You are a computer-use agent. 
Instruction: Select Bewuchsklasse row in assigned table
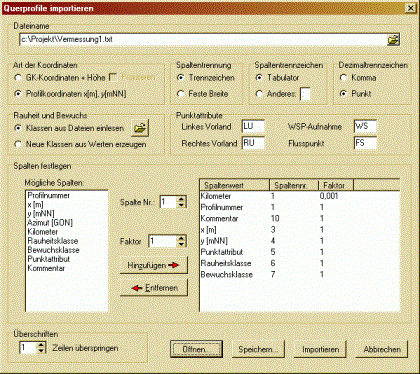299,275
